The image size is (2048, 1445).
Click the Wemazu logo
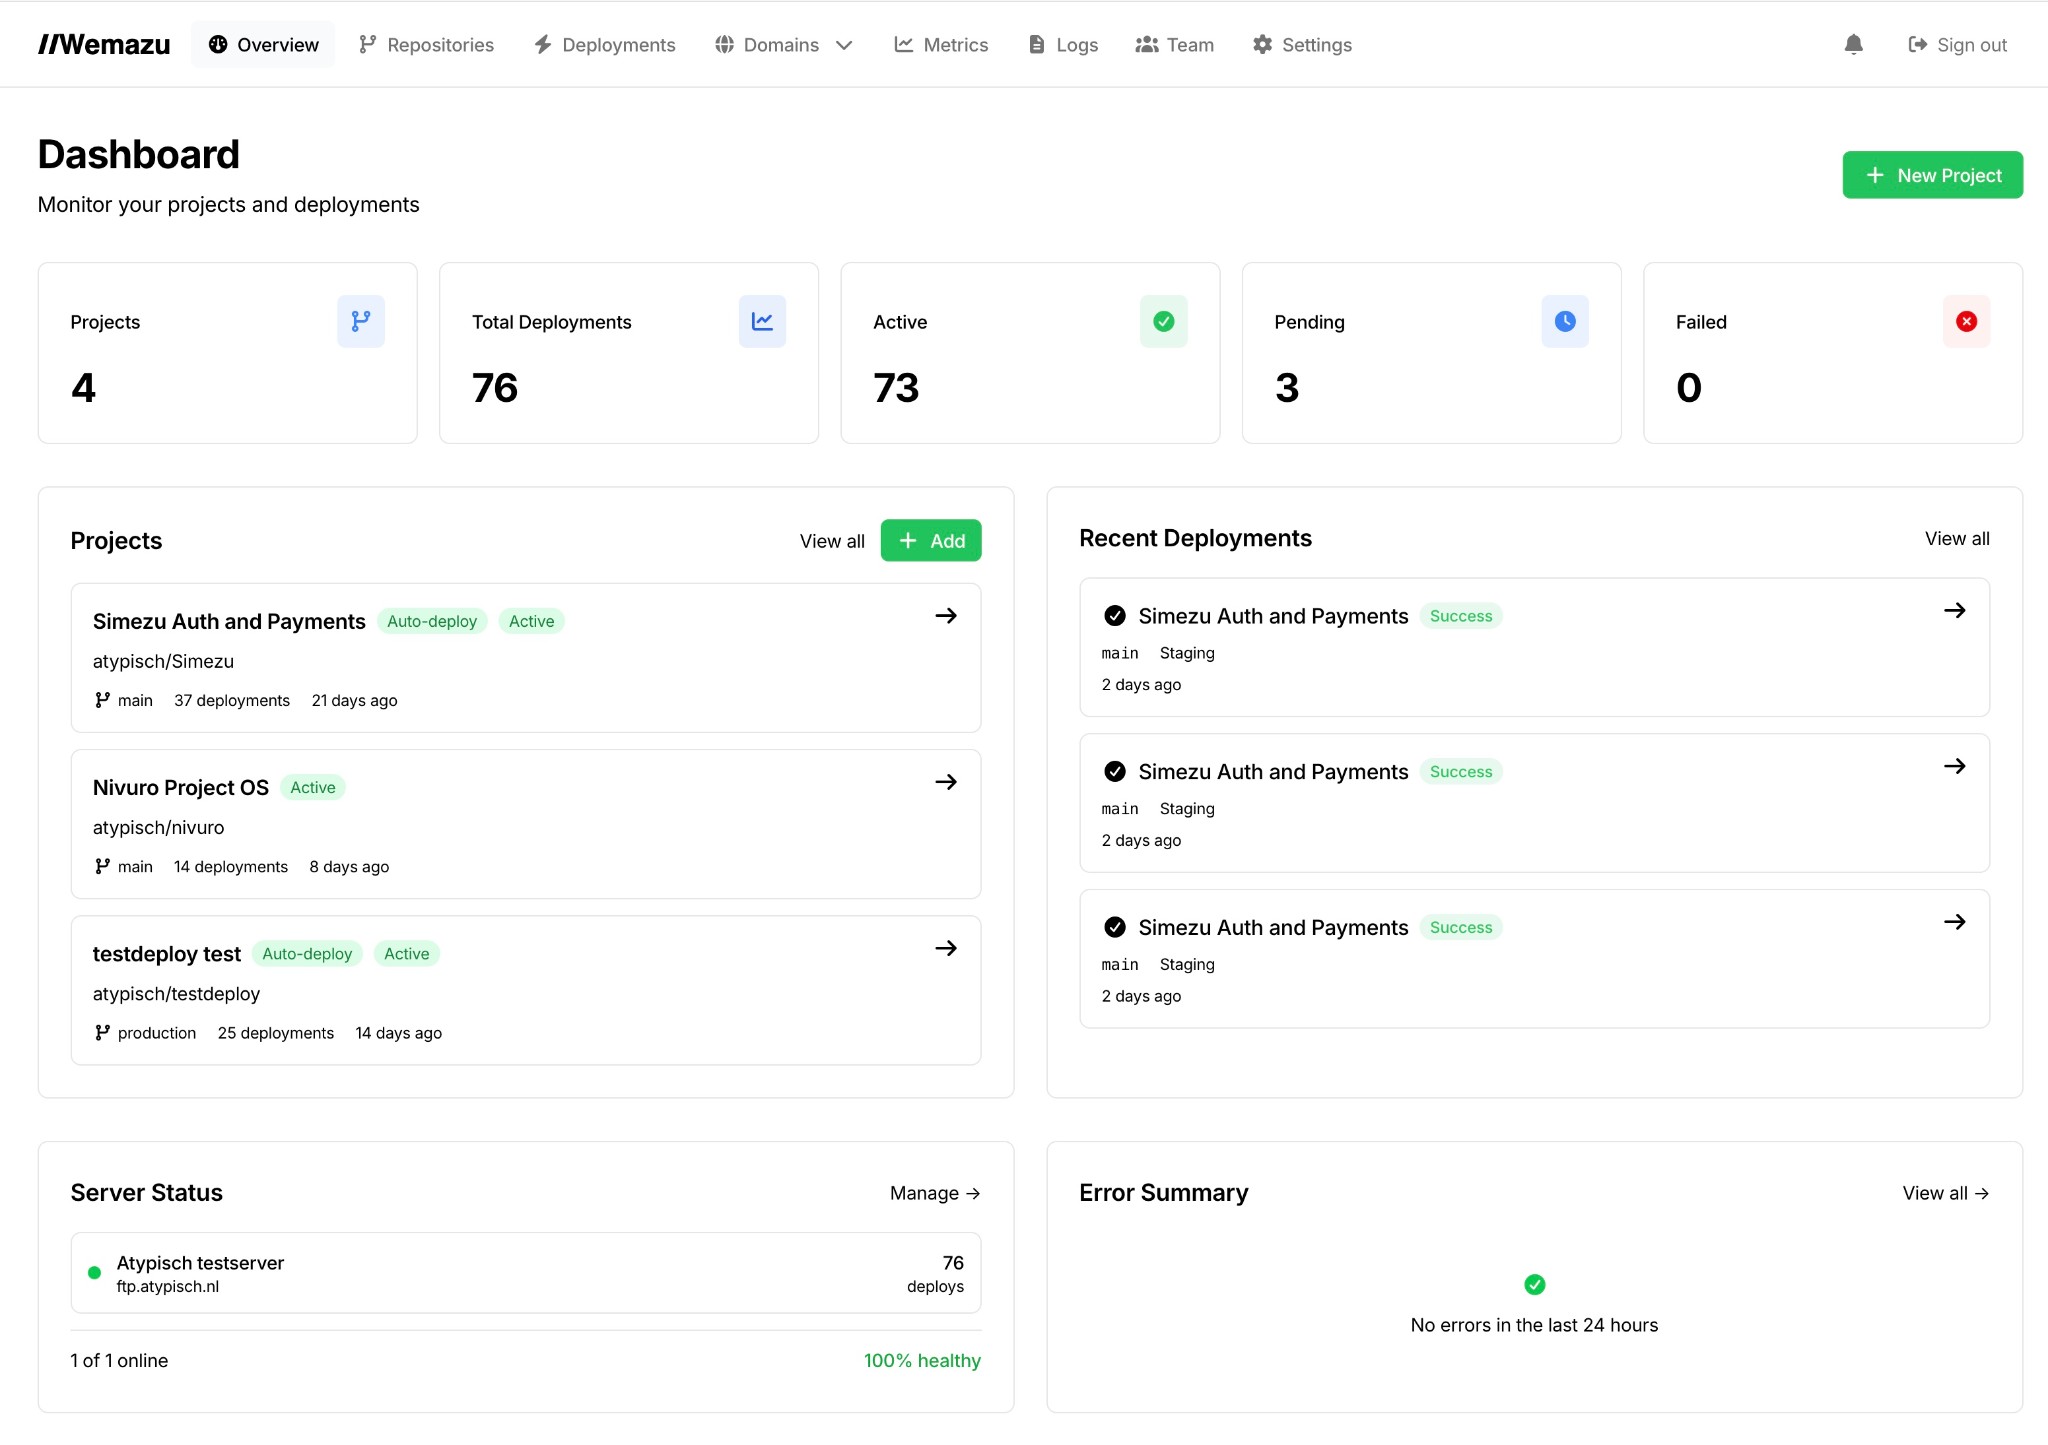tap(105, 43)
